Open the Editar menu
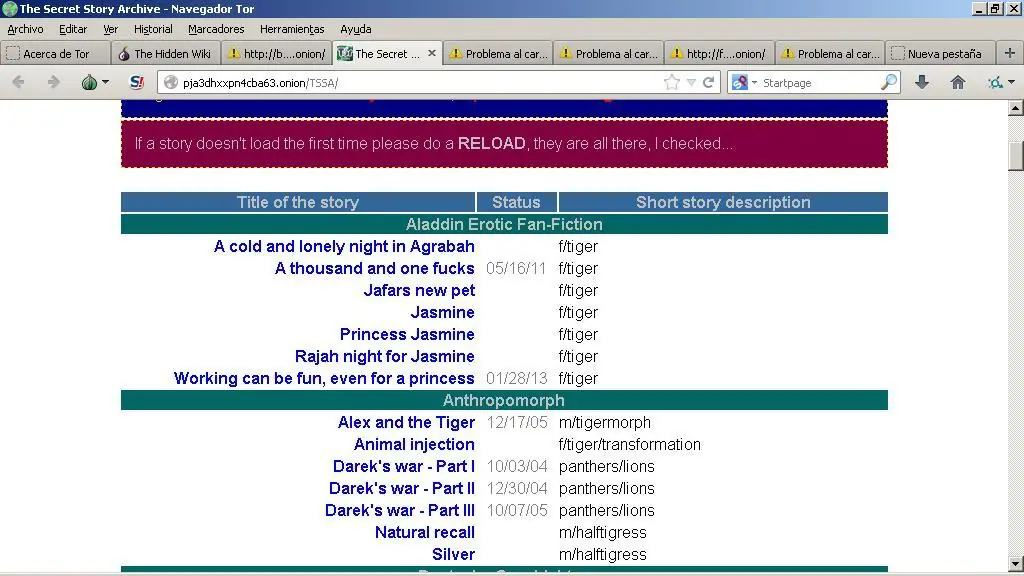The height and width of the screenshot is (576, 1024). click(x=72, y=29)
